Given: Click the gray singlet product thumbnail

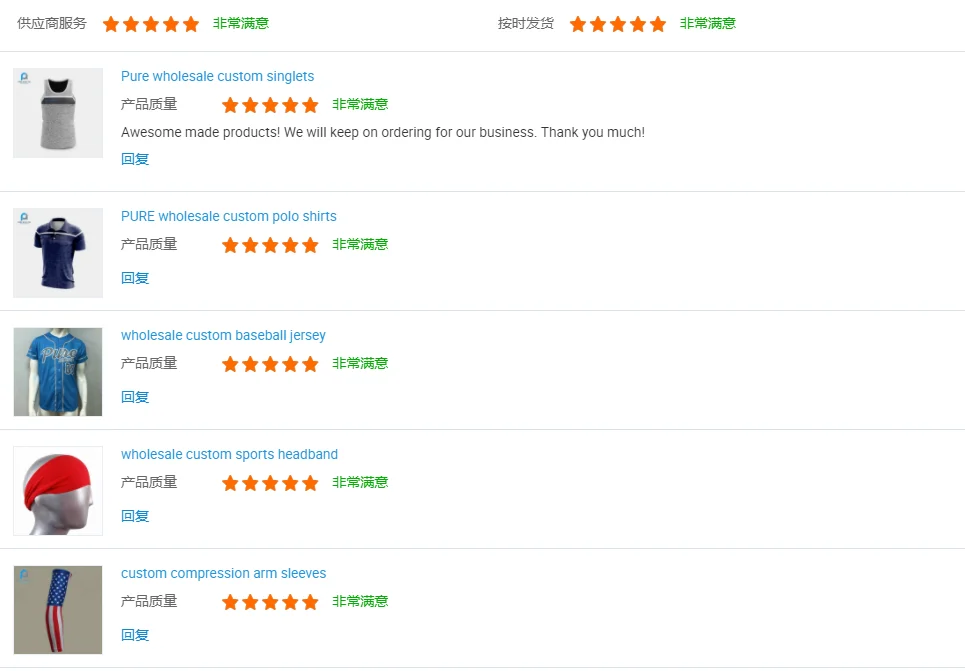Looking at the screenshot, I should [x=58, y=113].
